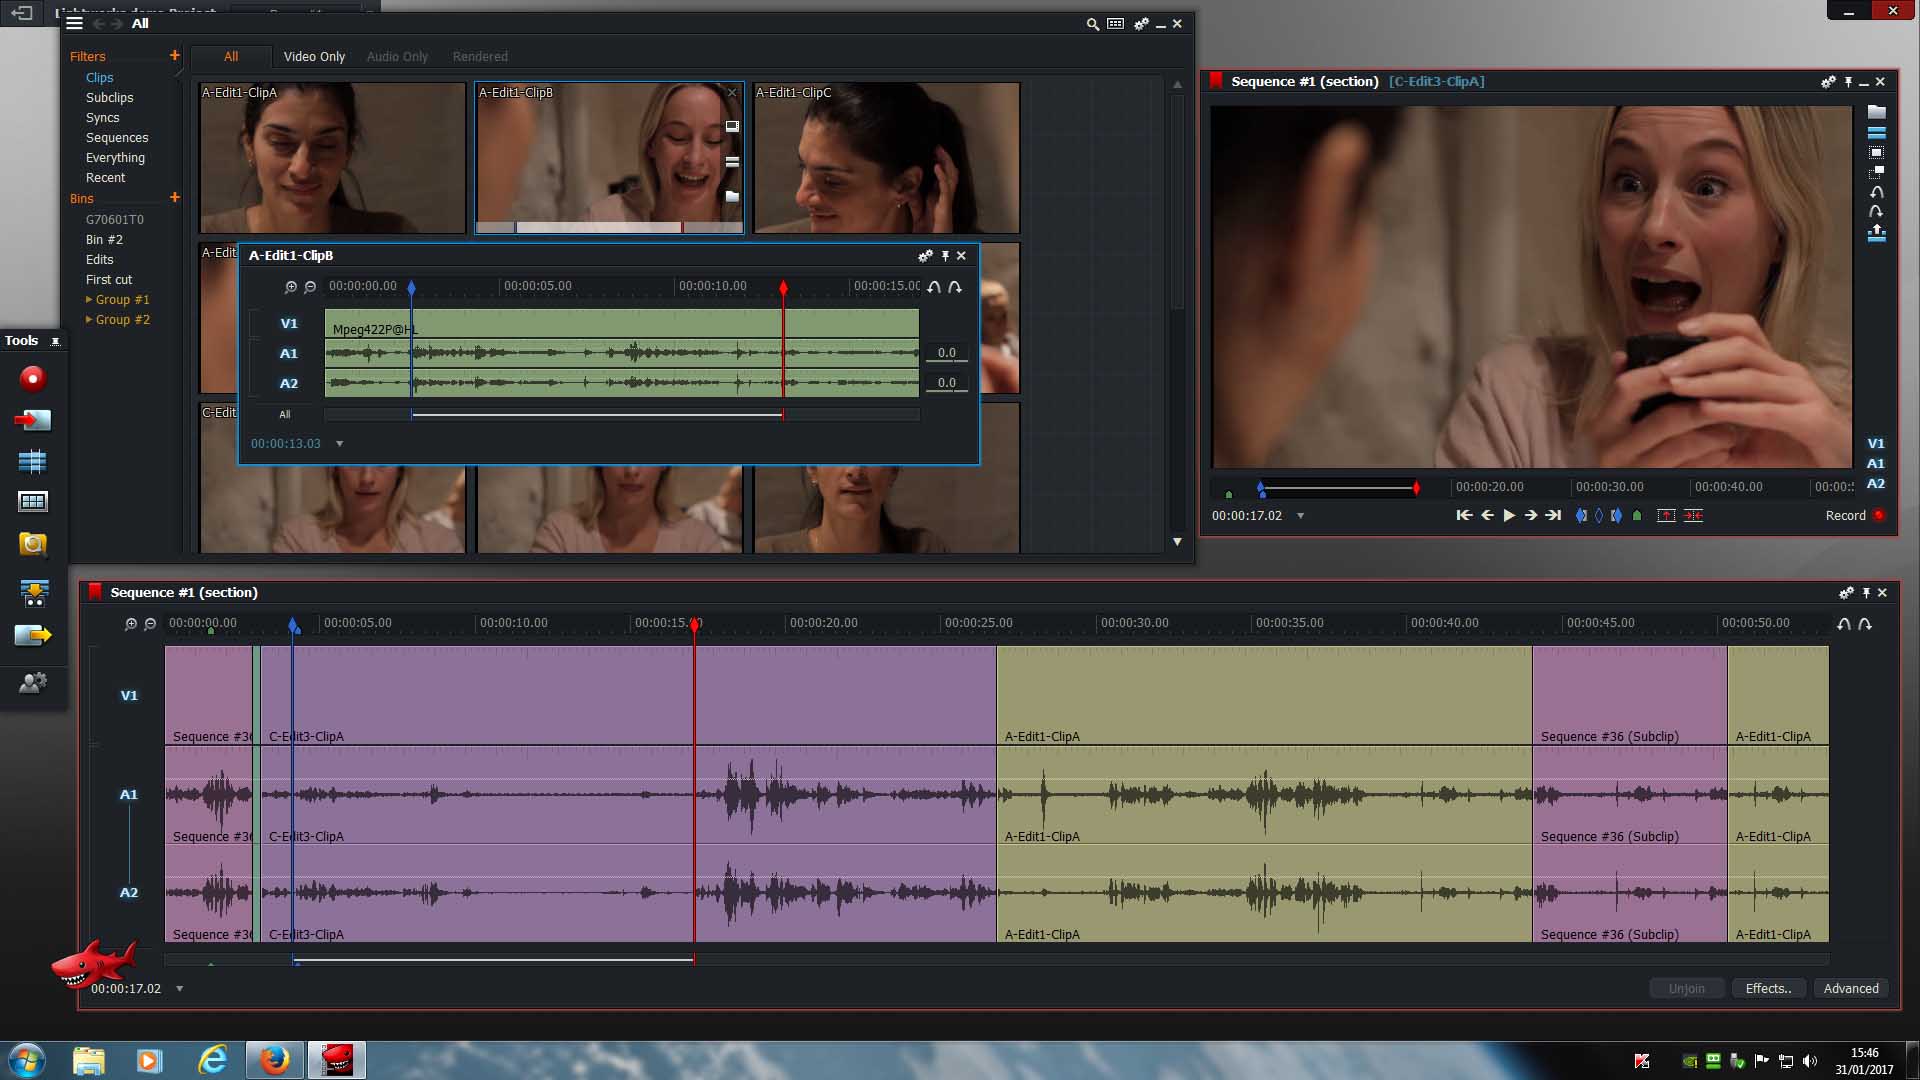Click undo arrow in Sequence #1 timeline header
The image size is (1920, 1080).
click(x=1844, y=624)
